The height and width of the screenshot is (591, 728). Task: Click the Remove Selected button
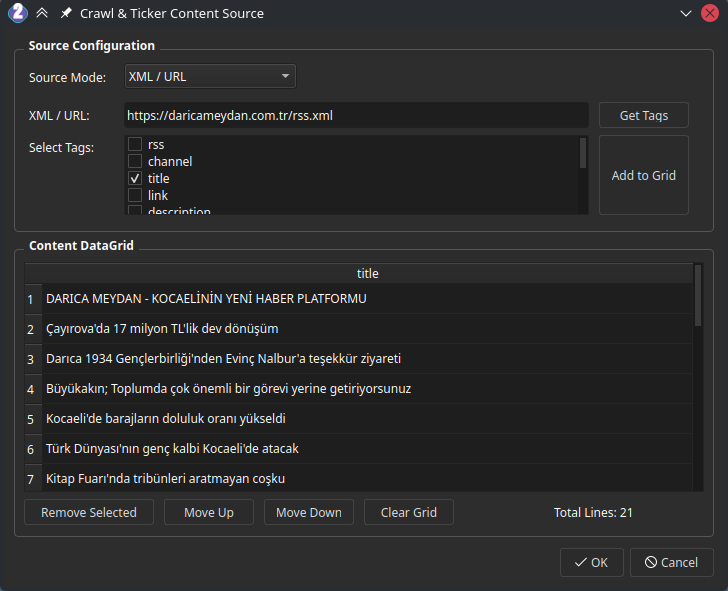pyautogui.click(x=89, y=512)
